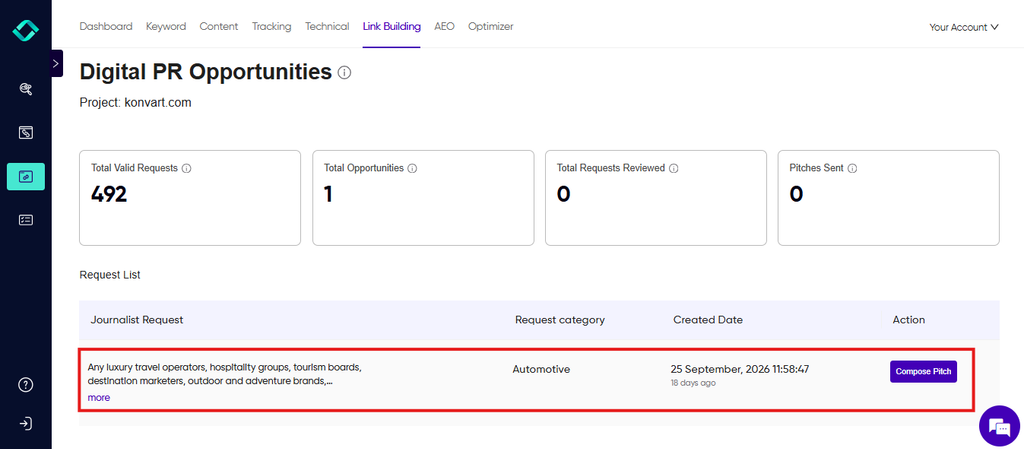Click the 25 September, 2026 date cell
This screenshot has height=449, width=1024.
coord(740,369)
